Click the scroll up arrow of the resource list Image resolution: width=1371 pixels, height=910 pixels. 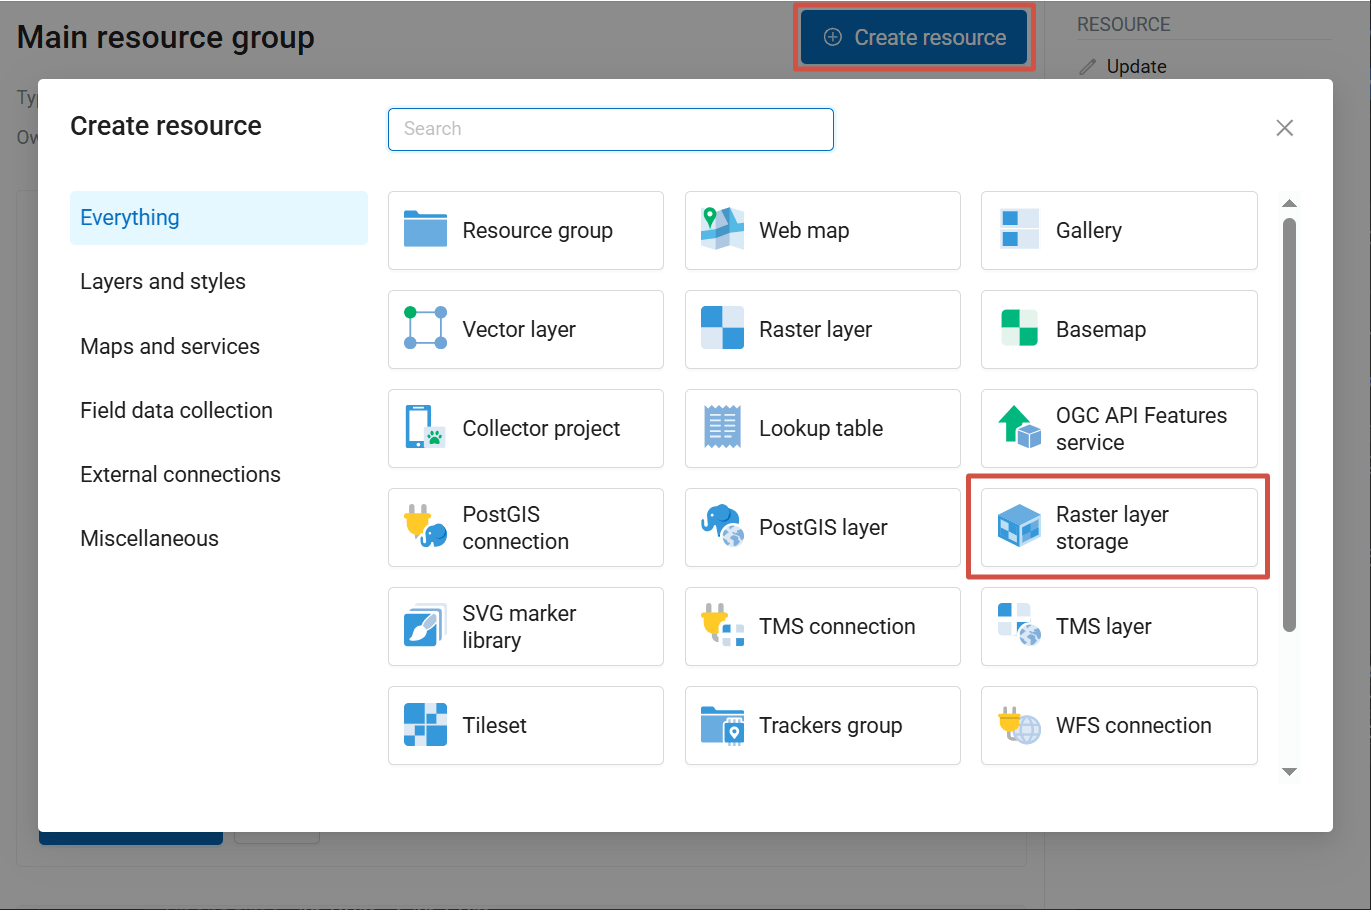pos(1289,204)
